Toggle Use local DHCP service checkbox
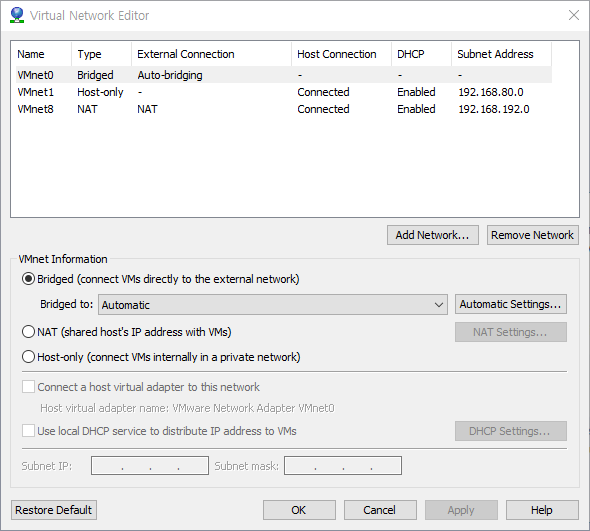The height and width of the screenshot is (531, 590). click(x=29, y=431)
